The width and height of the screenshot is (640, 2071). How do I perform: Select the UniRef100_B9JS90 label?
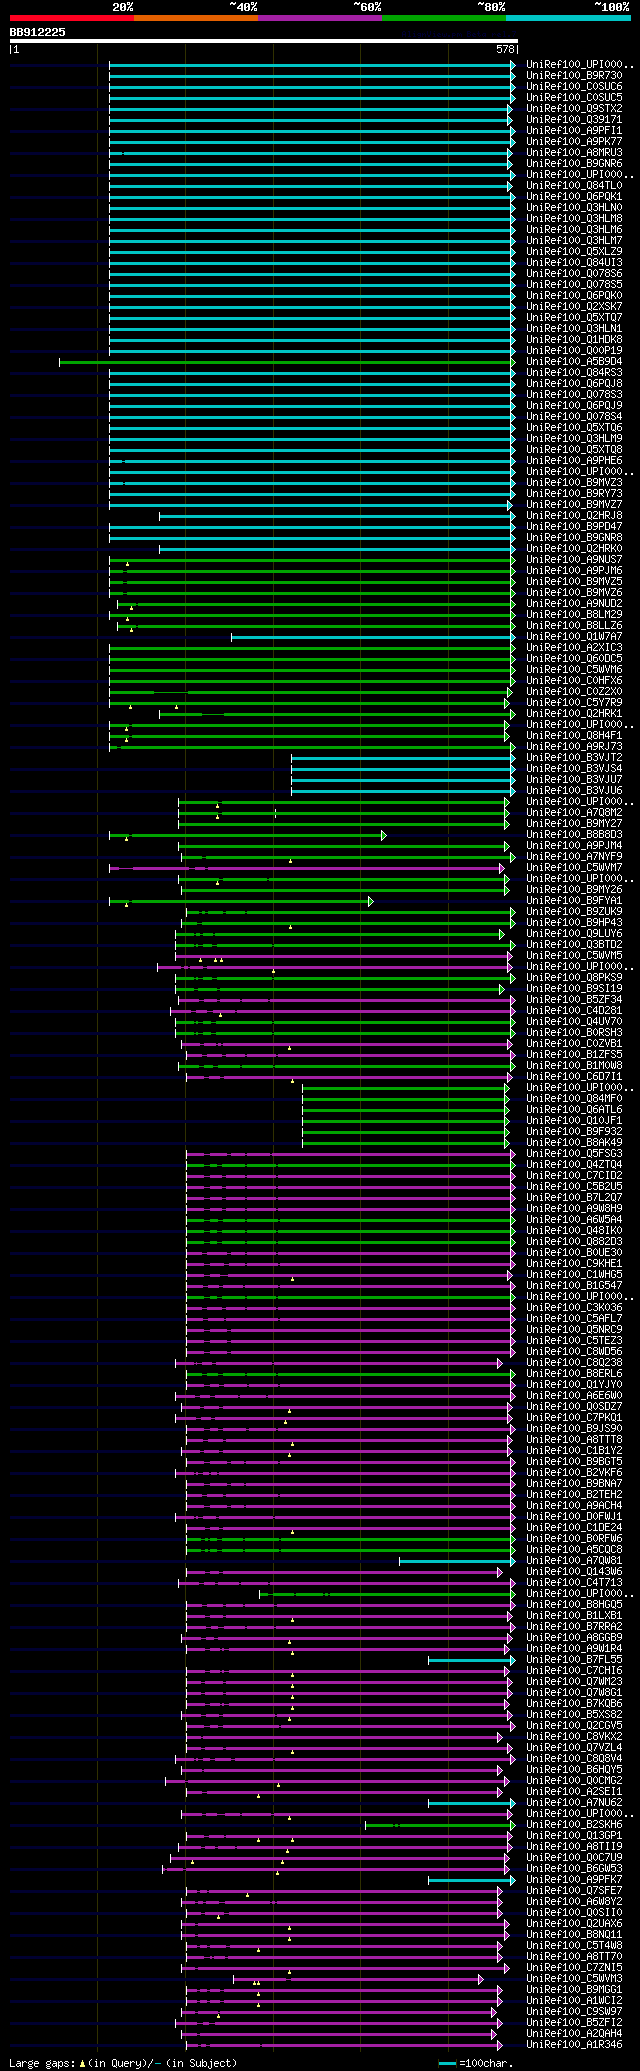tap(574, 1428)
